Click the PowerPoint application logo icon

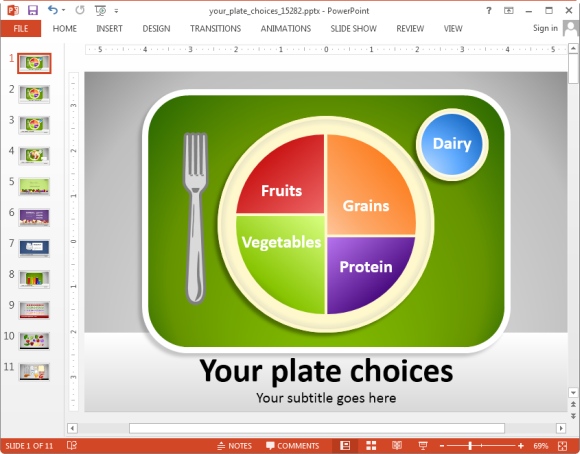coord(13,10)
